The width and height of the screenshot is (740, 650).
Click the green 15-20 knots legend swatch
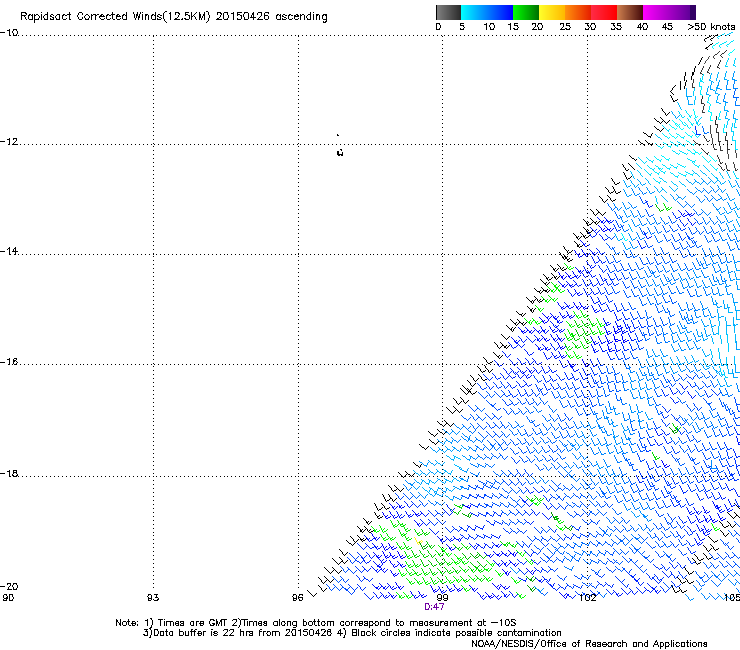[x=526, y=12]
